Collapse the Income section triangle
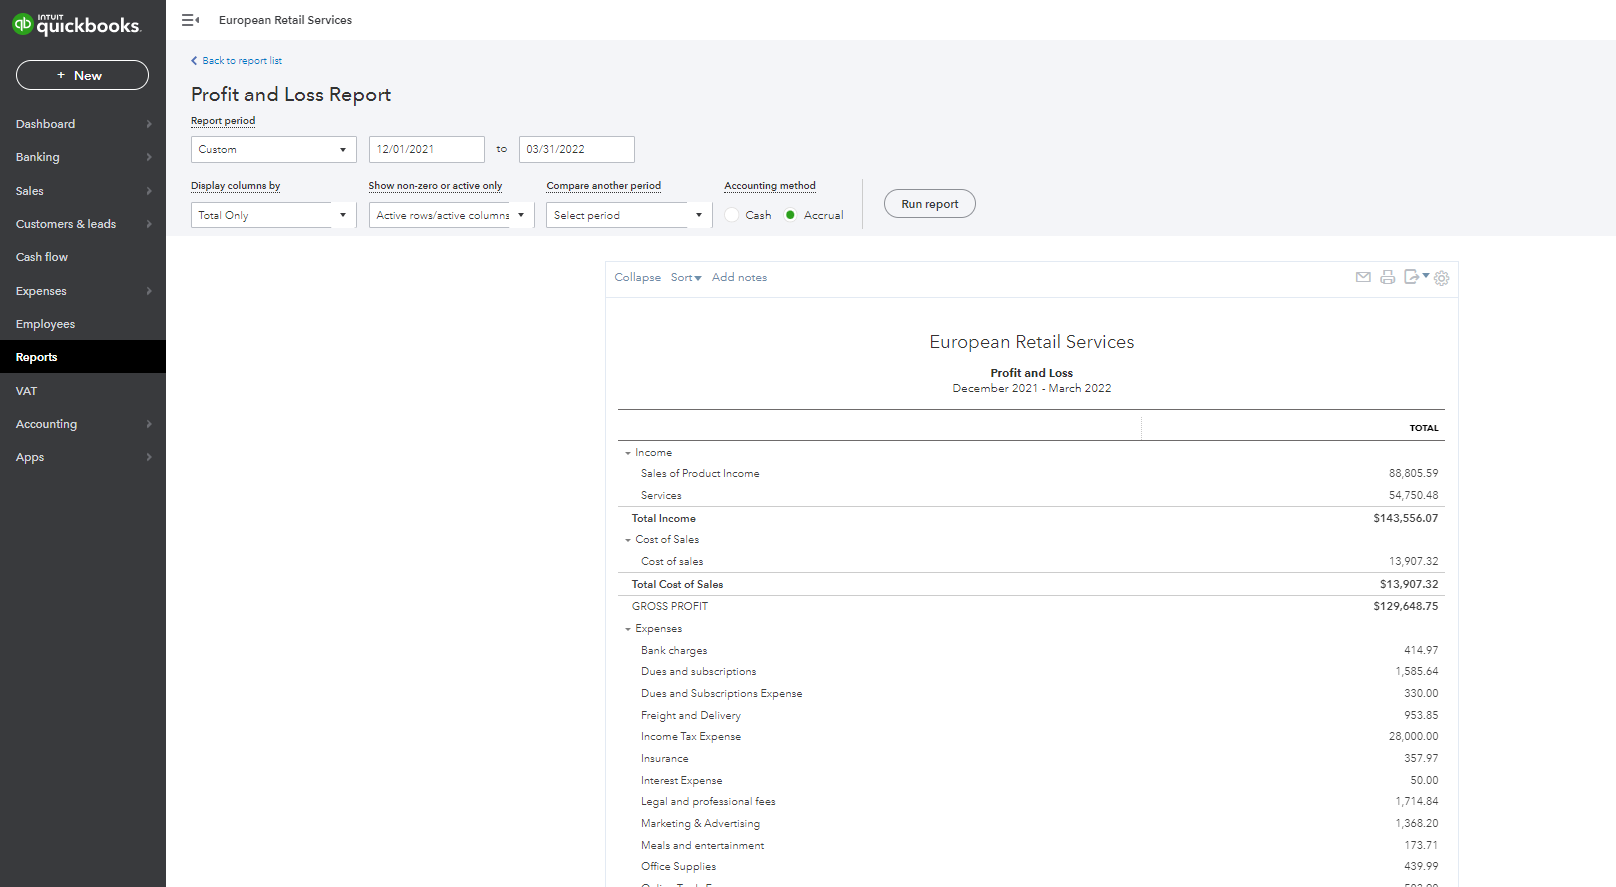Image resolution: width=1616 pixels, height=887 pixels. tap(628, 453)
